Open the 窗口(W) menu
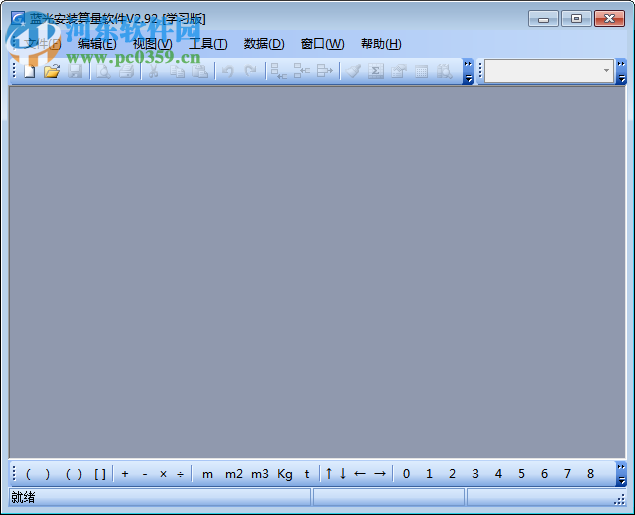The image size is (635, 515). point(322,44)
